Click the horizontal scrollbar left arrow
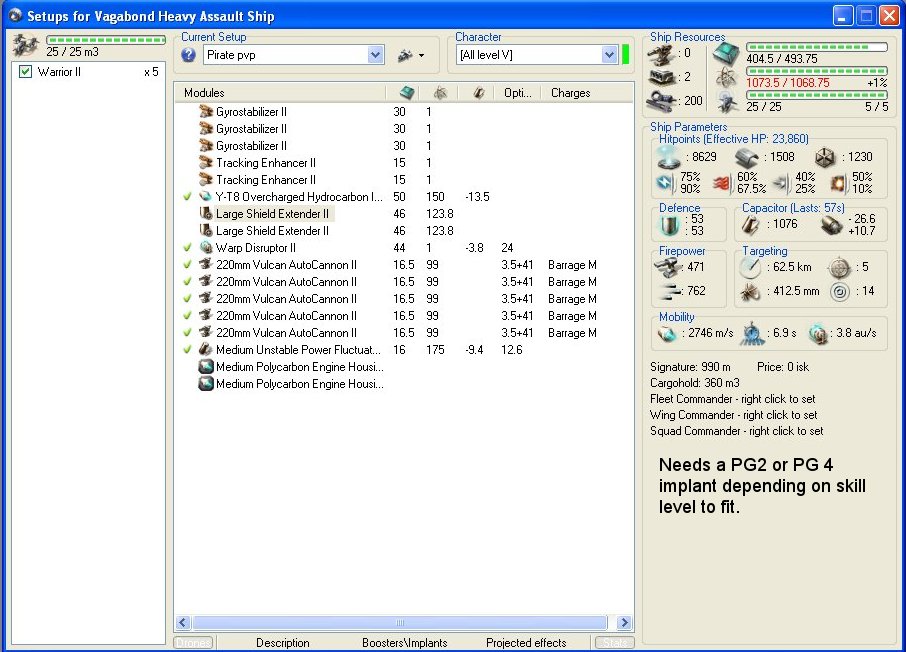This screenshot has height=652, width=906. 183,623
